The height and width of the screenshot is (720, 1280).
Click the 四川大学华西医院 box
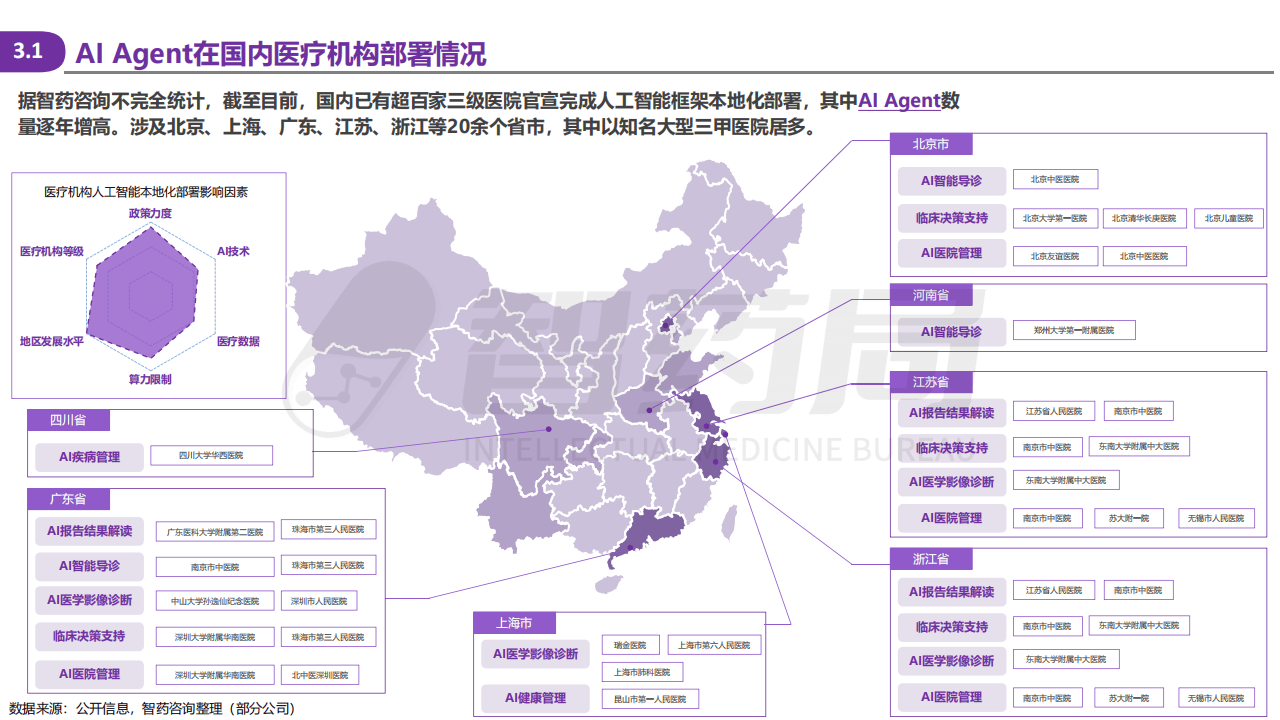(x=211, y=456)
